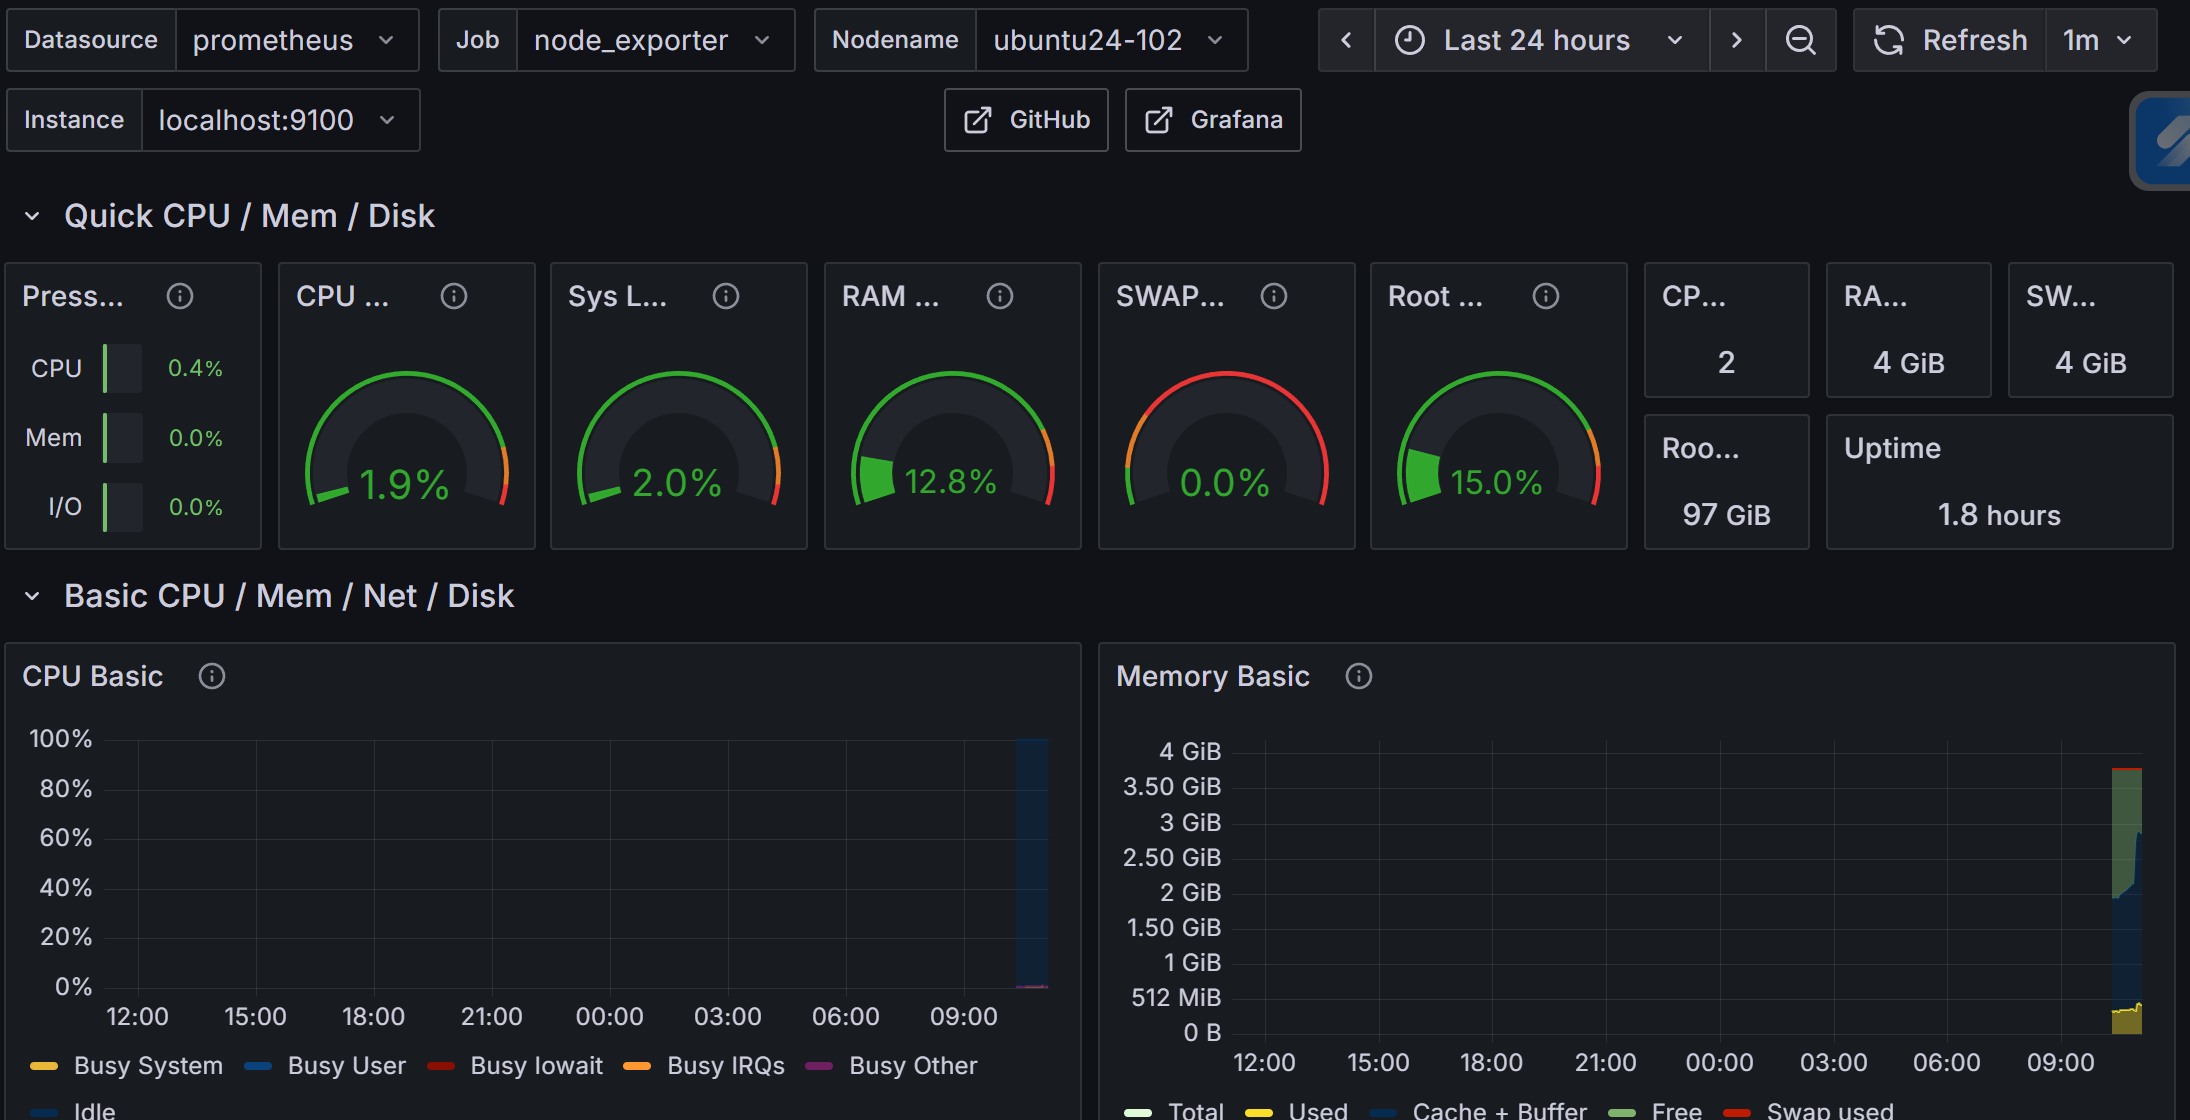Toggle Busy Iowait series in CPU legend

point(536,1066)
